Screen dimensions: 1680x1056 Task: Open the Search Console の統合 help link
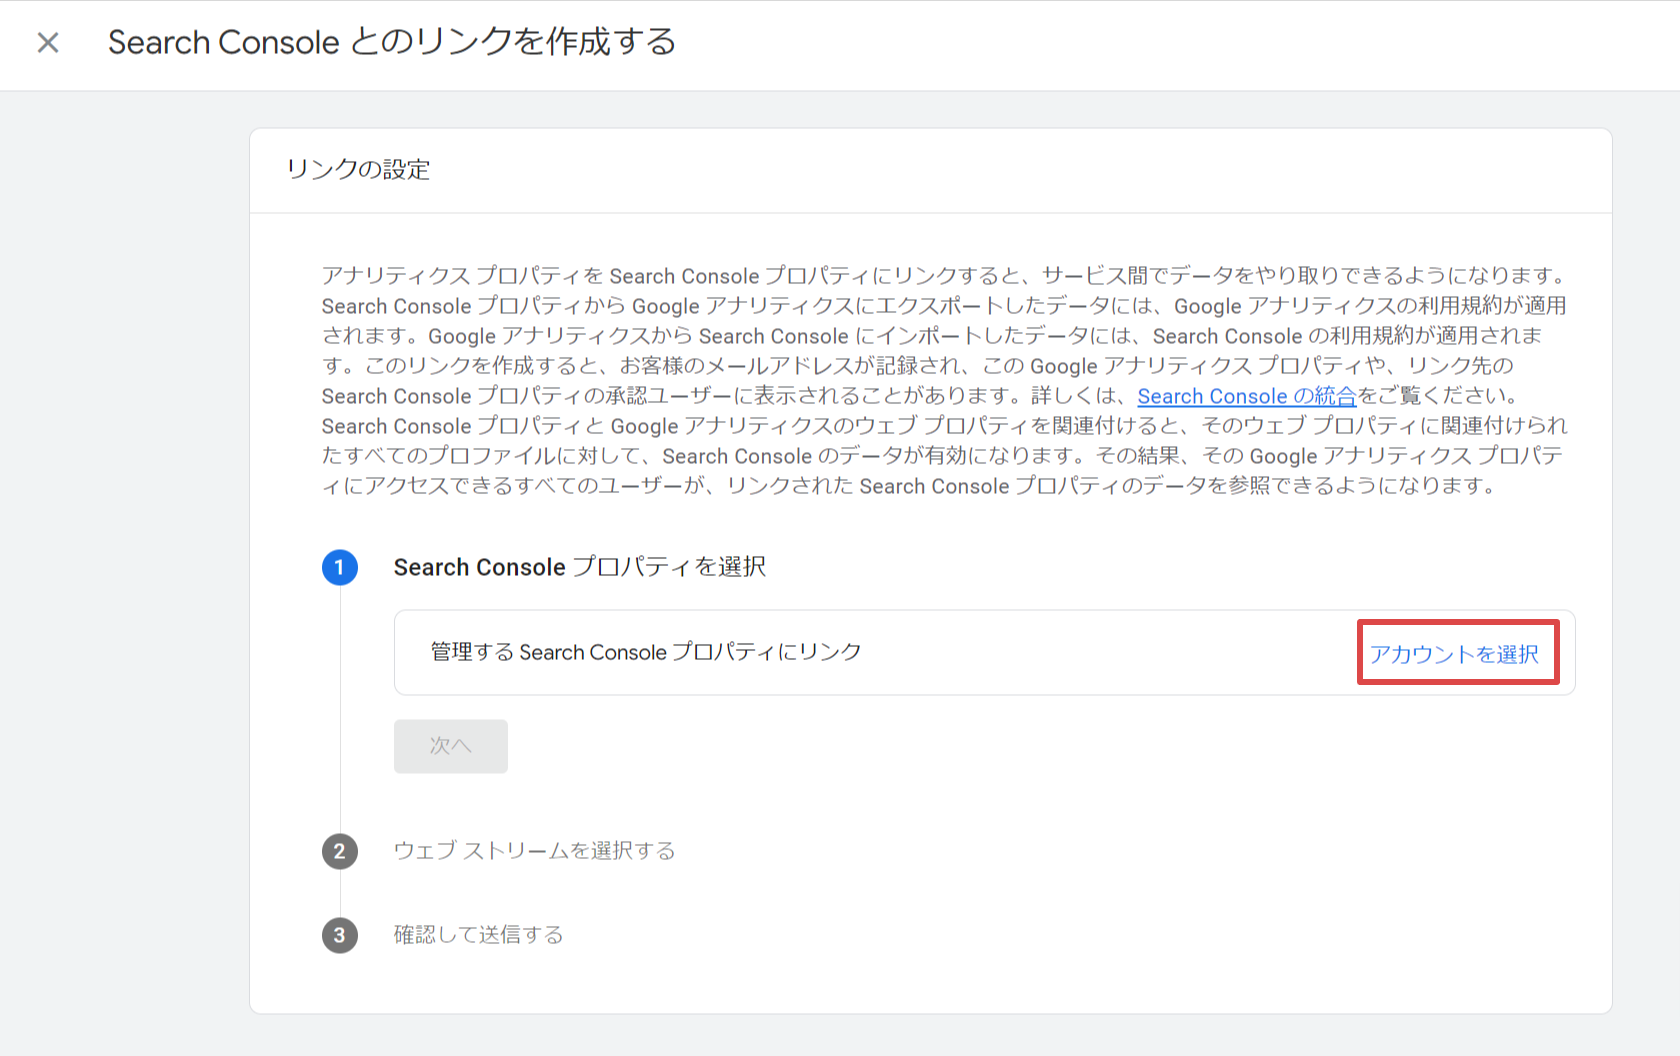click(1246, 396)
